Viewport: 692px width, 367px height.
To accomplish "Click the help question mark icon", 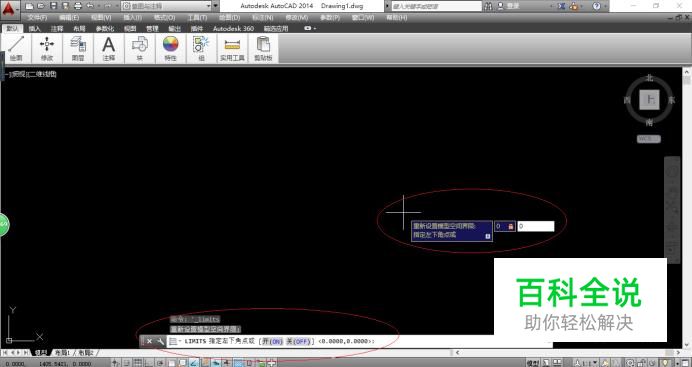I will point(596,6).
